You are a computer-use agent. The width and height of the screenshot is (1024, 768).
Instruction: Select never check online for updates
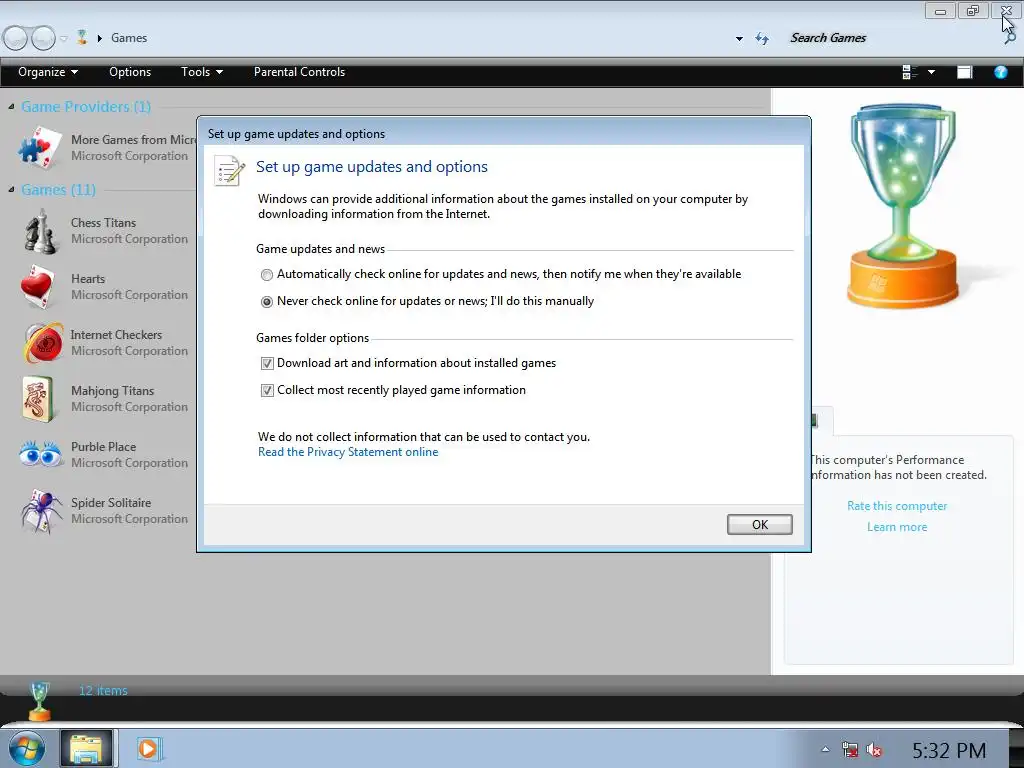[266, 302]
